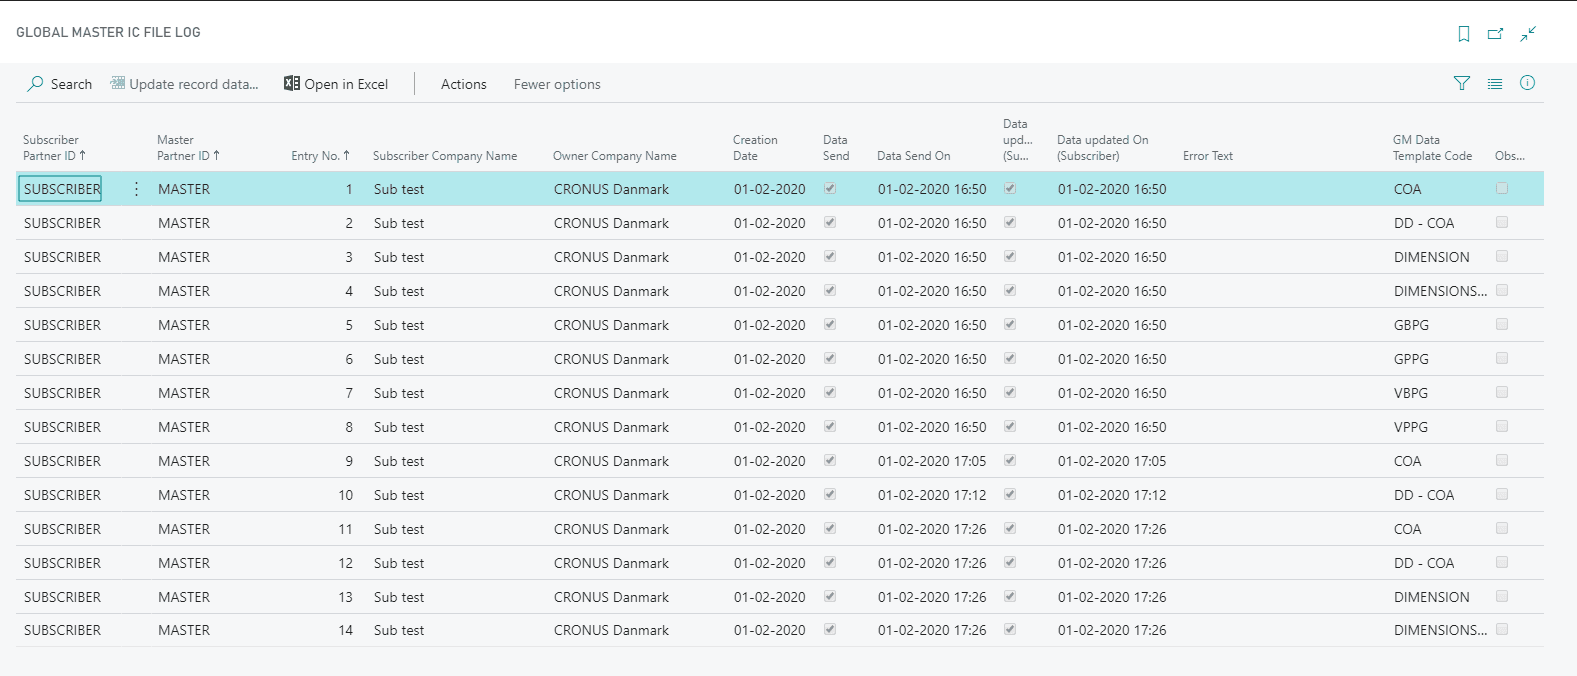
Task: Click the collapse page icon
Action: pyautogui.click(x=1528, y=34)
